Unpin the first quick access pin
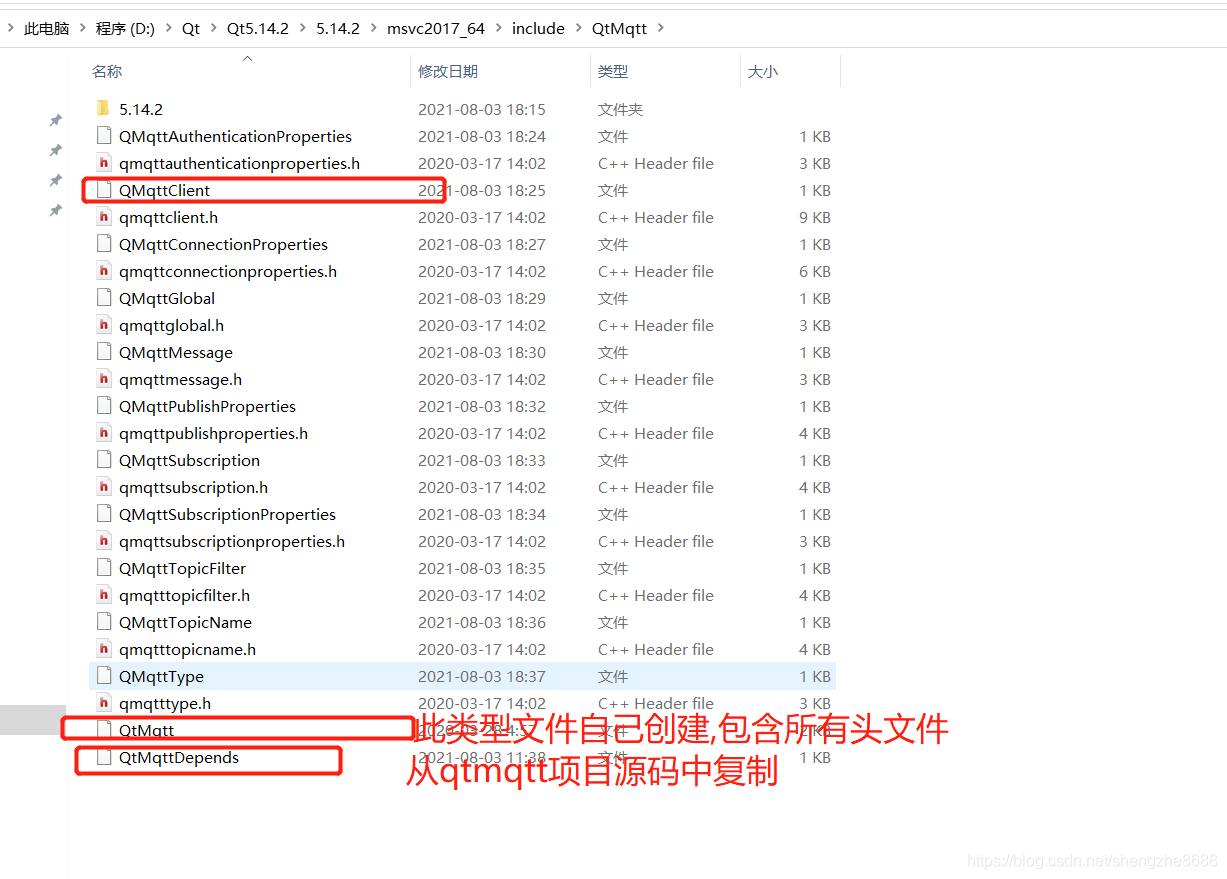The height and width of the screenshot is (879, 1227). click(x=56, y=120)
